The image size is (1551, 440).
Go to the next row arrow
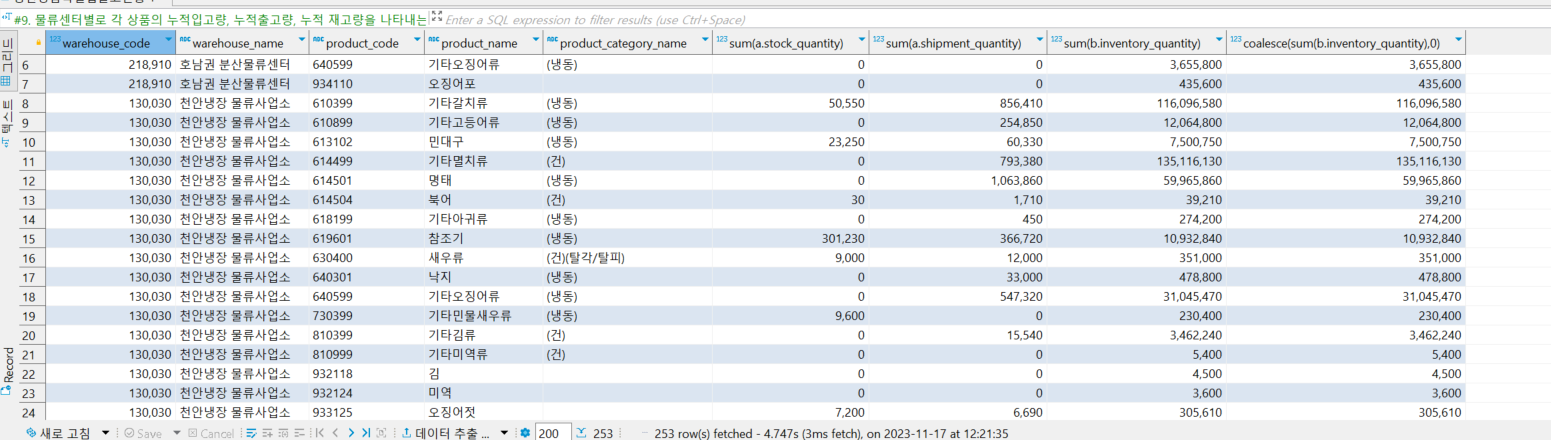(x=351, y=433)
